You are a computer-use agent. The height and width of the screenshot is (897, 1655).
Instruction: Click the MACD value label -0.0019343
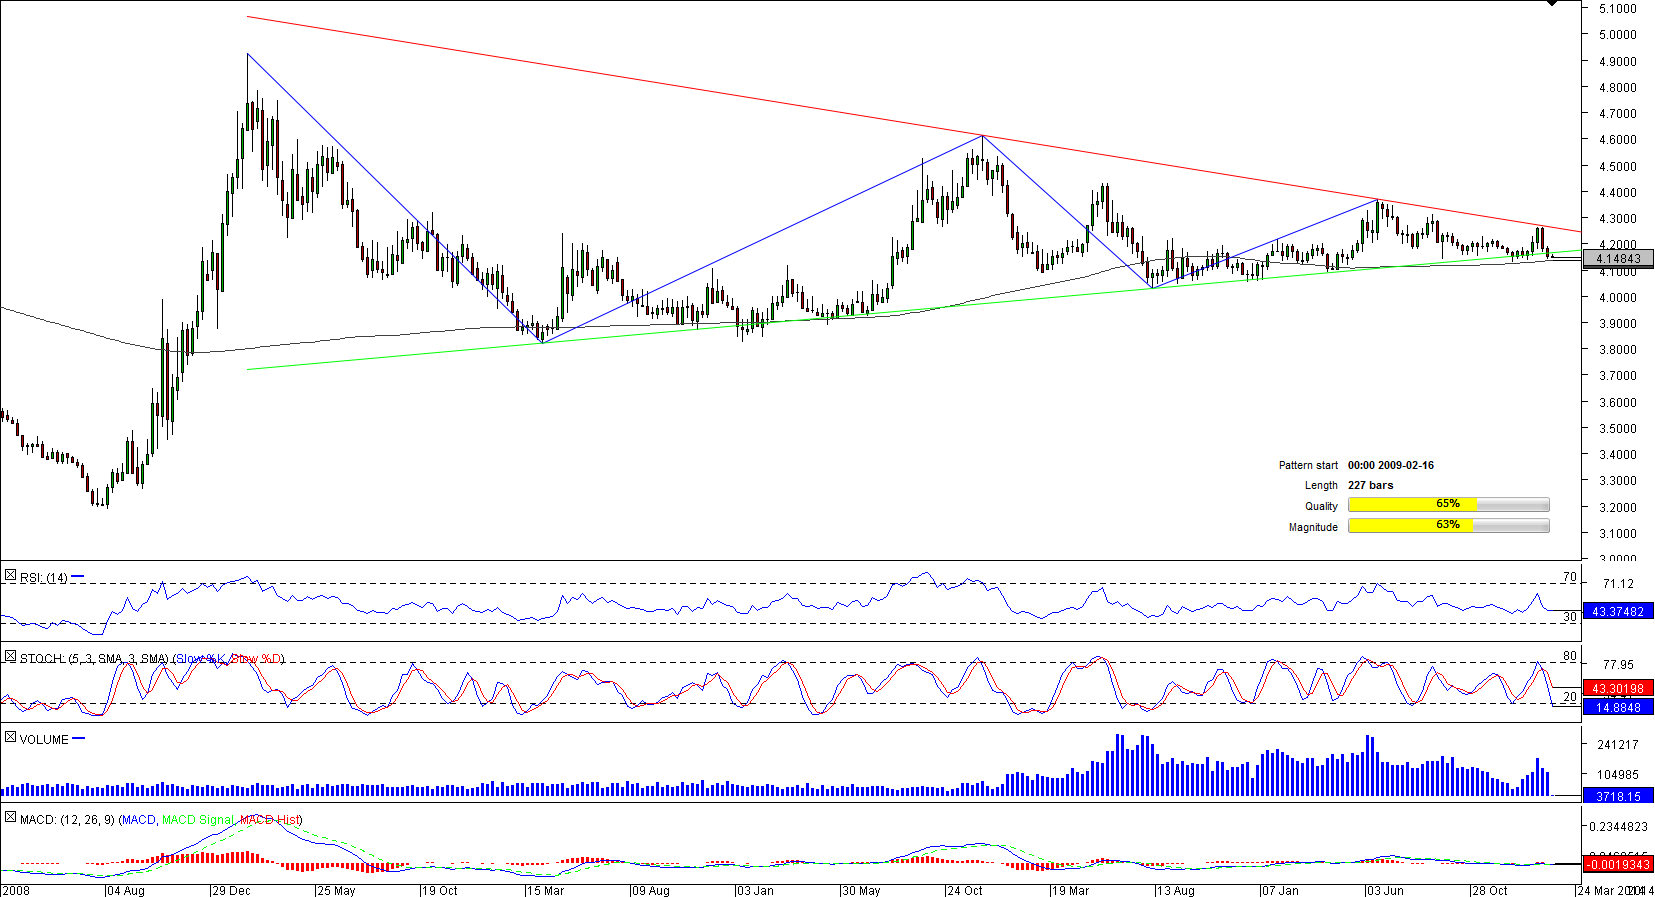[x=1617, y=864]
